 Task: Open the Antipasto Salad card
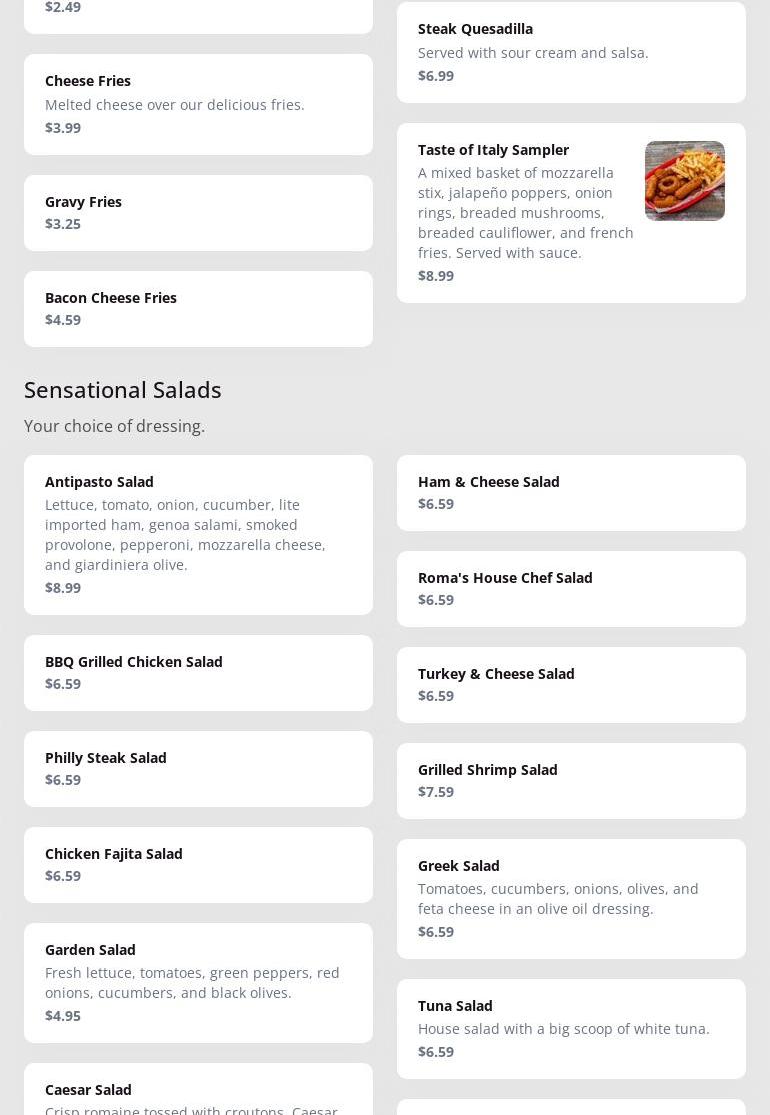point(198,534)
